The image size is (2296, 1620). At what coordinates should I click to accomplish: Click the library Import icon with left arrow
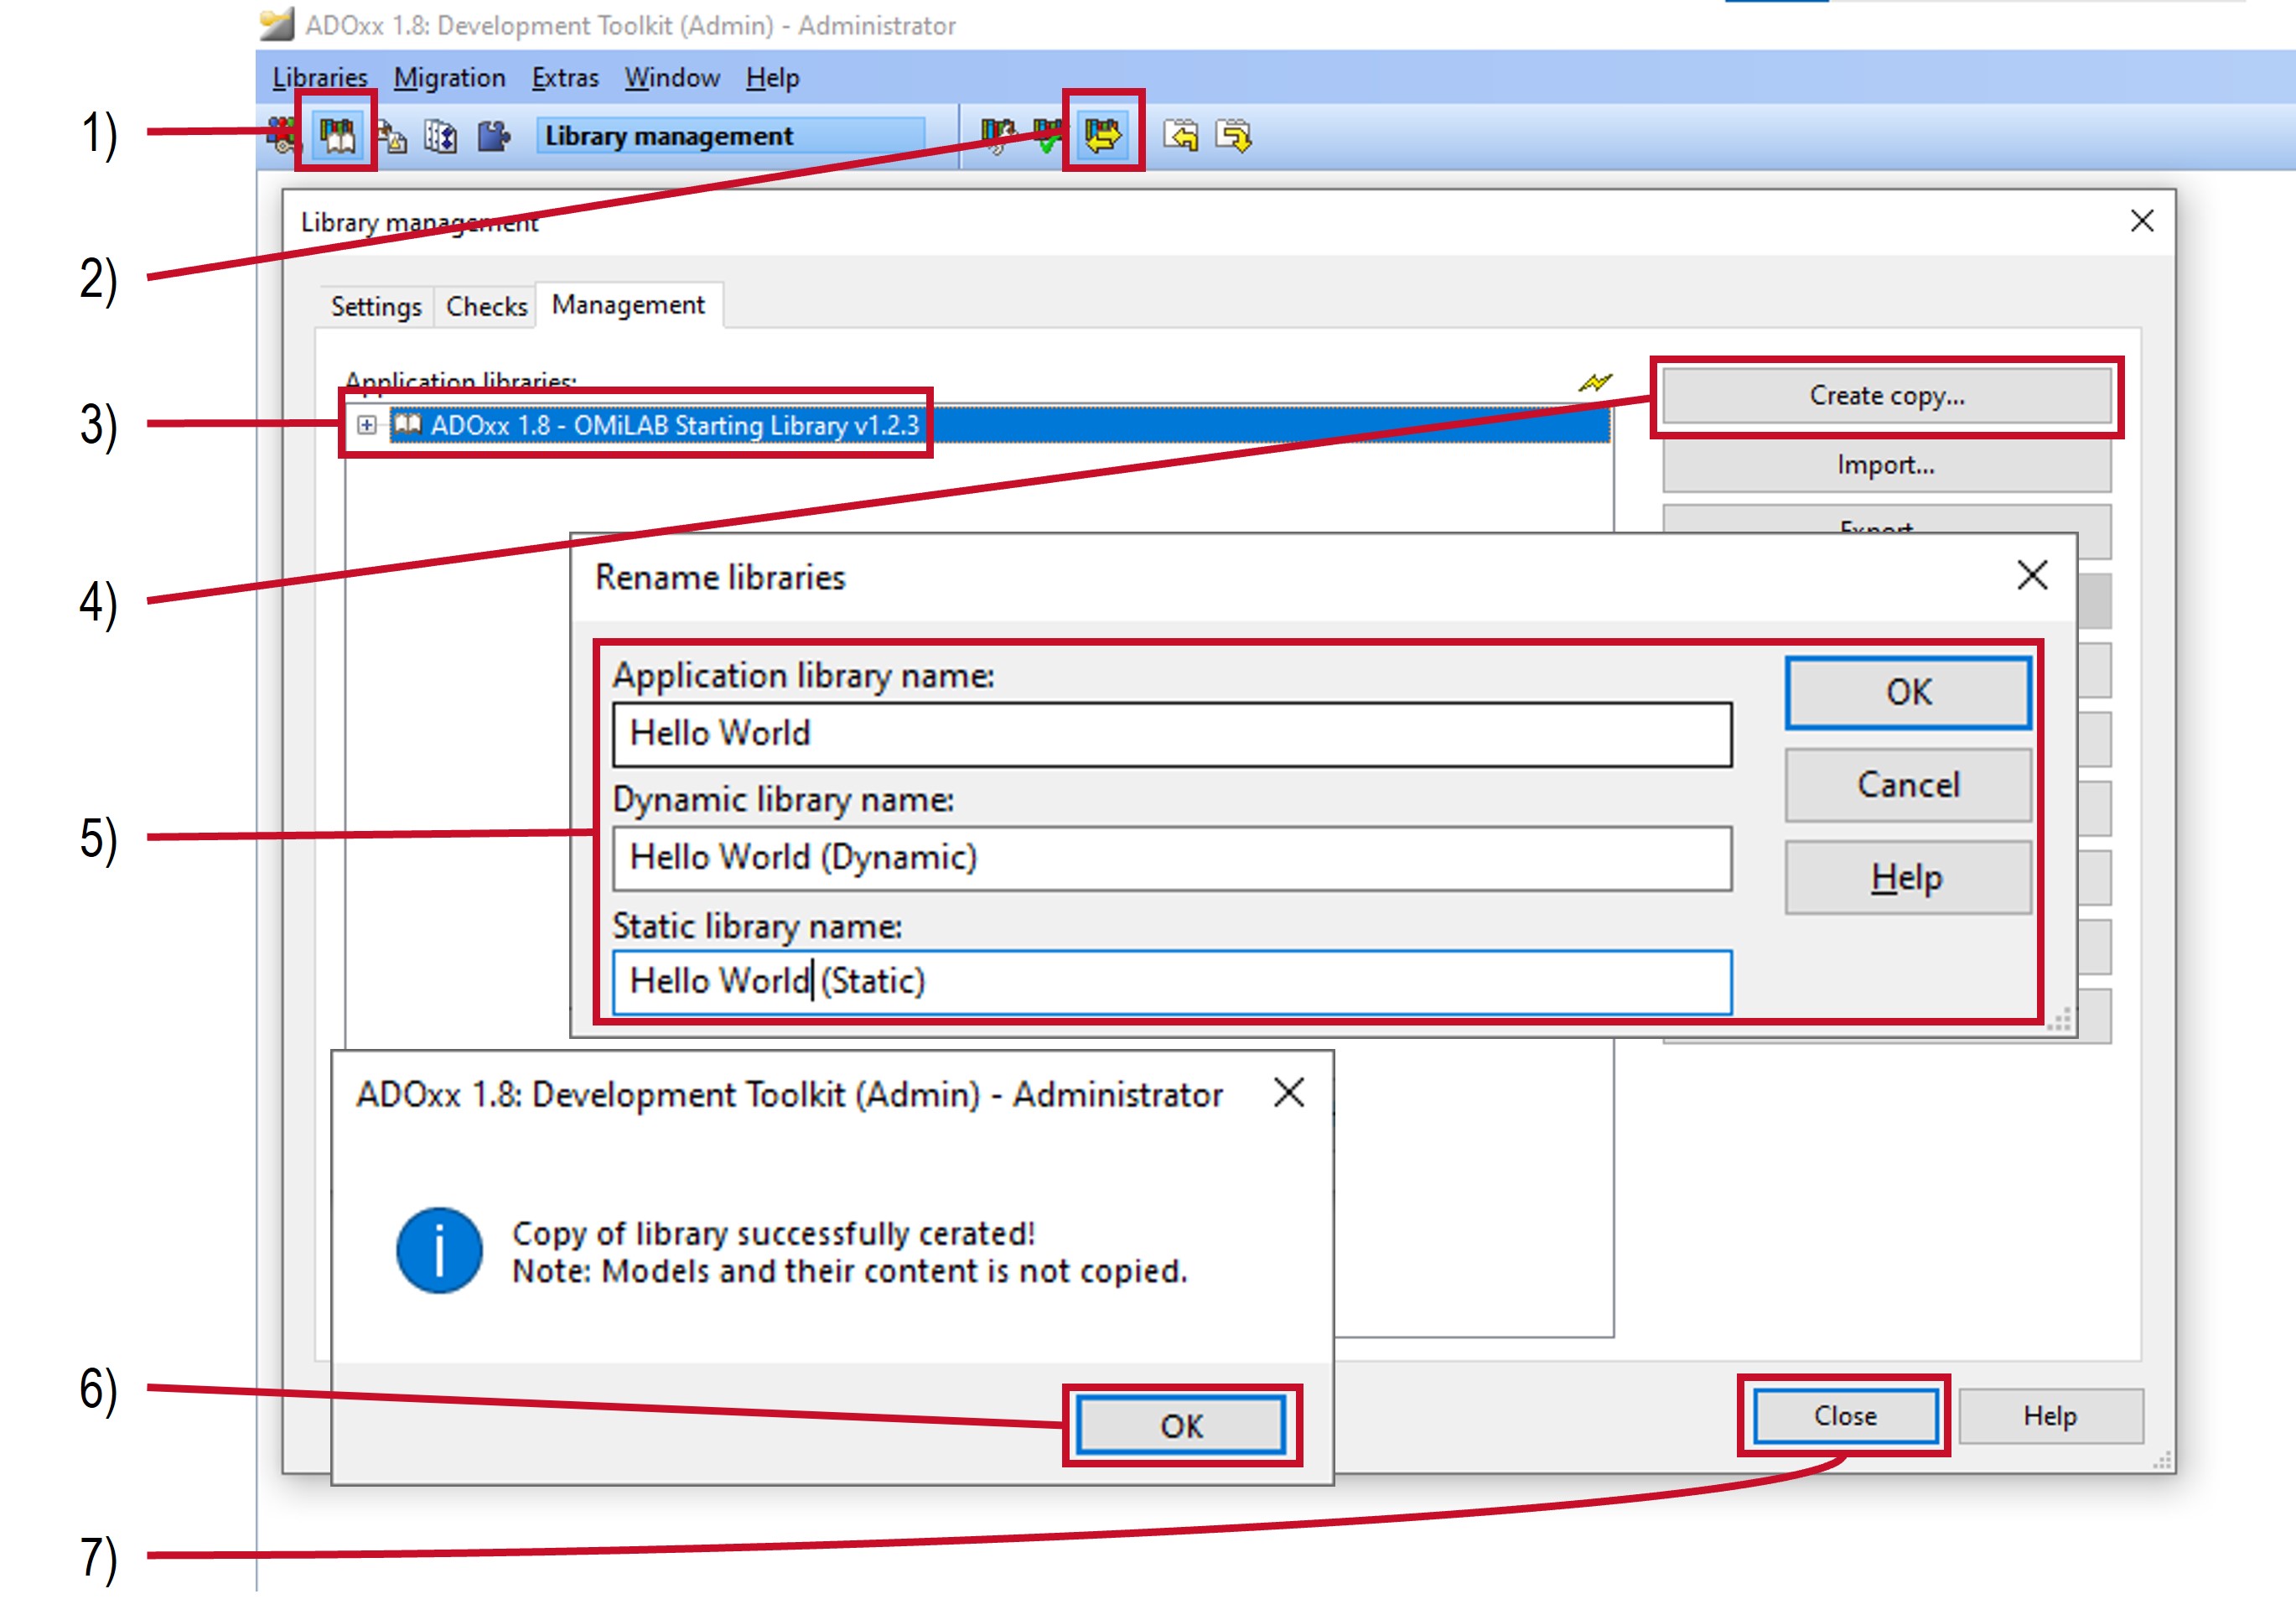pos(1181,135)
